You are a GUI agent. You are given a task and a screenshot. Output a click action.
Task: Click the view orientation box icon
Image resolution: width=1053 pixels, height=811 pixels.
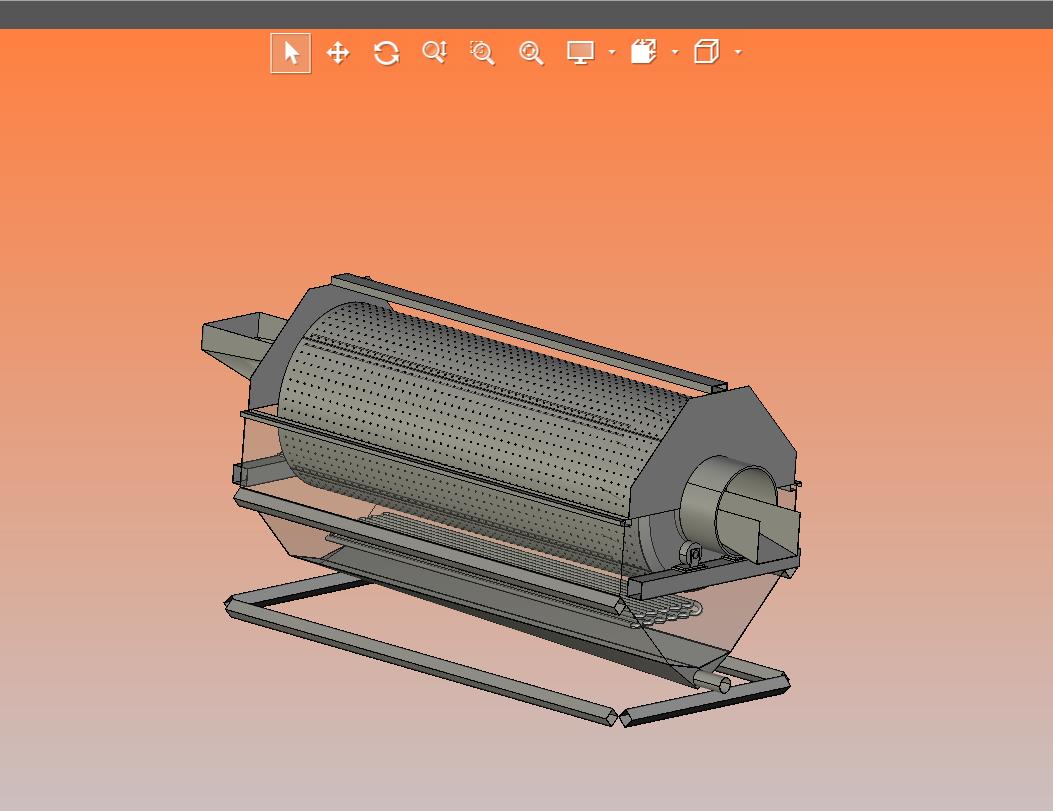click(x=643, y=53)
